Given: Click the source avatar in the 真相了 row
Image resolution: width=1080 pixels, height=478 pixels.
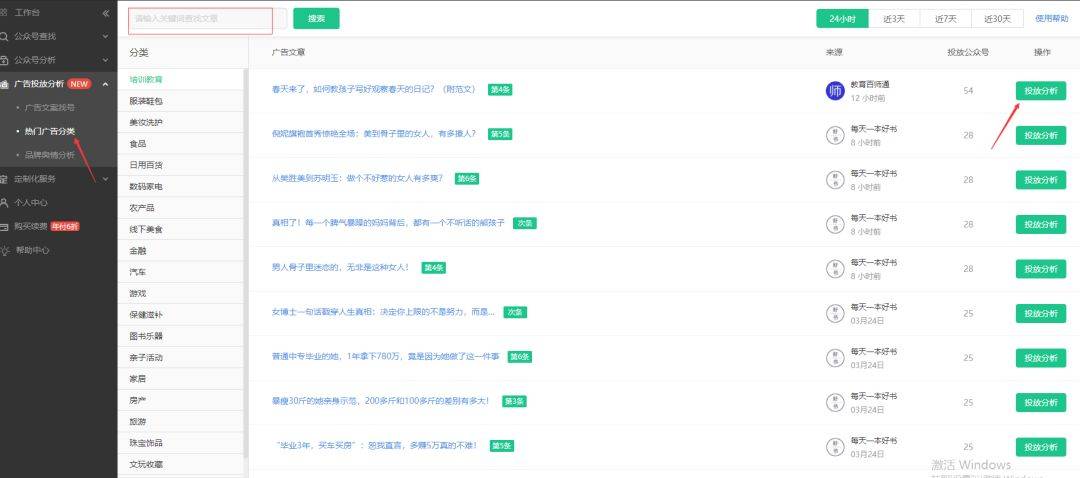Looking at the screenshot, I should click(x=835, y=224).
